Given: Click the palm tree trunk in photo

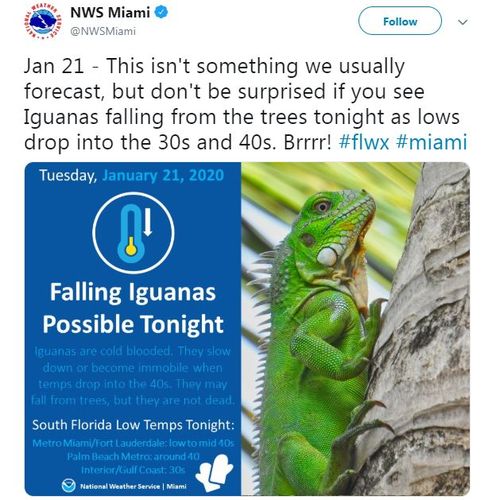Looking at the screenshot, I should pos(423,330).
